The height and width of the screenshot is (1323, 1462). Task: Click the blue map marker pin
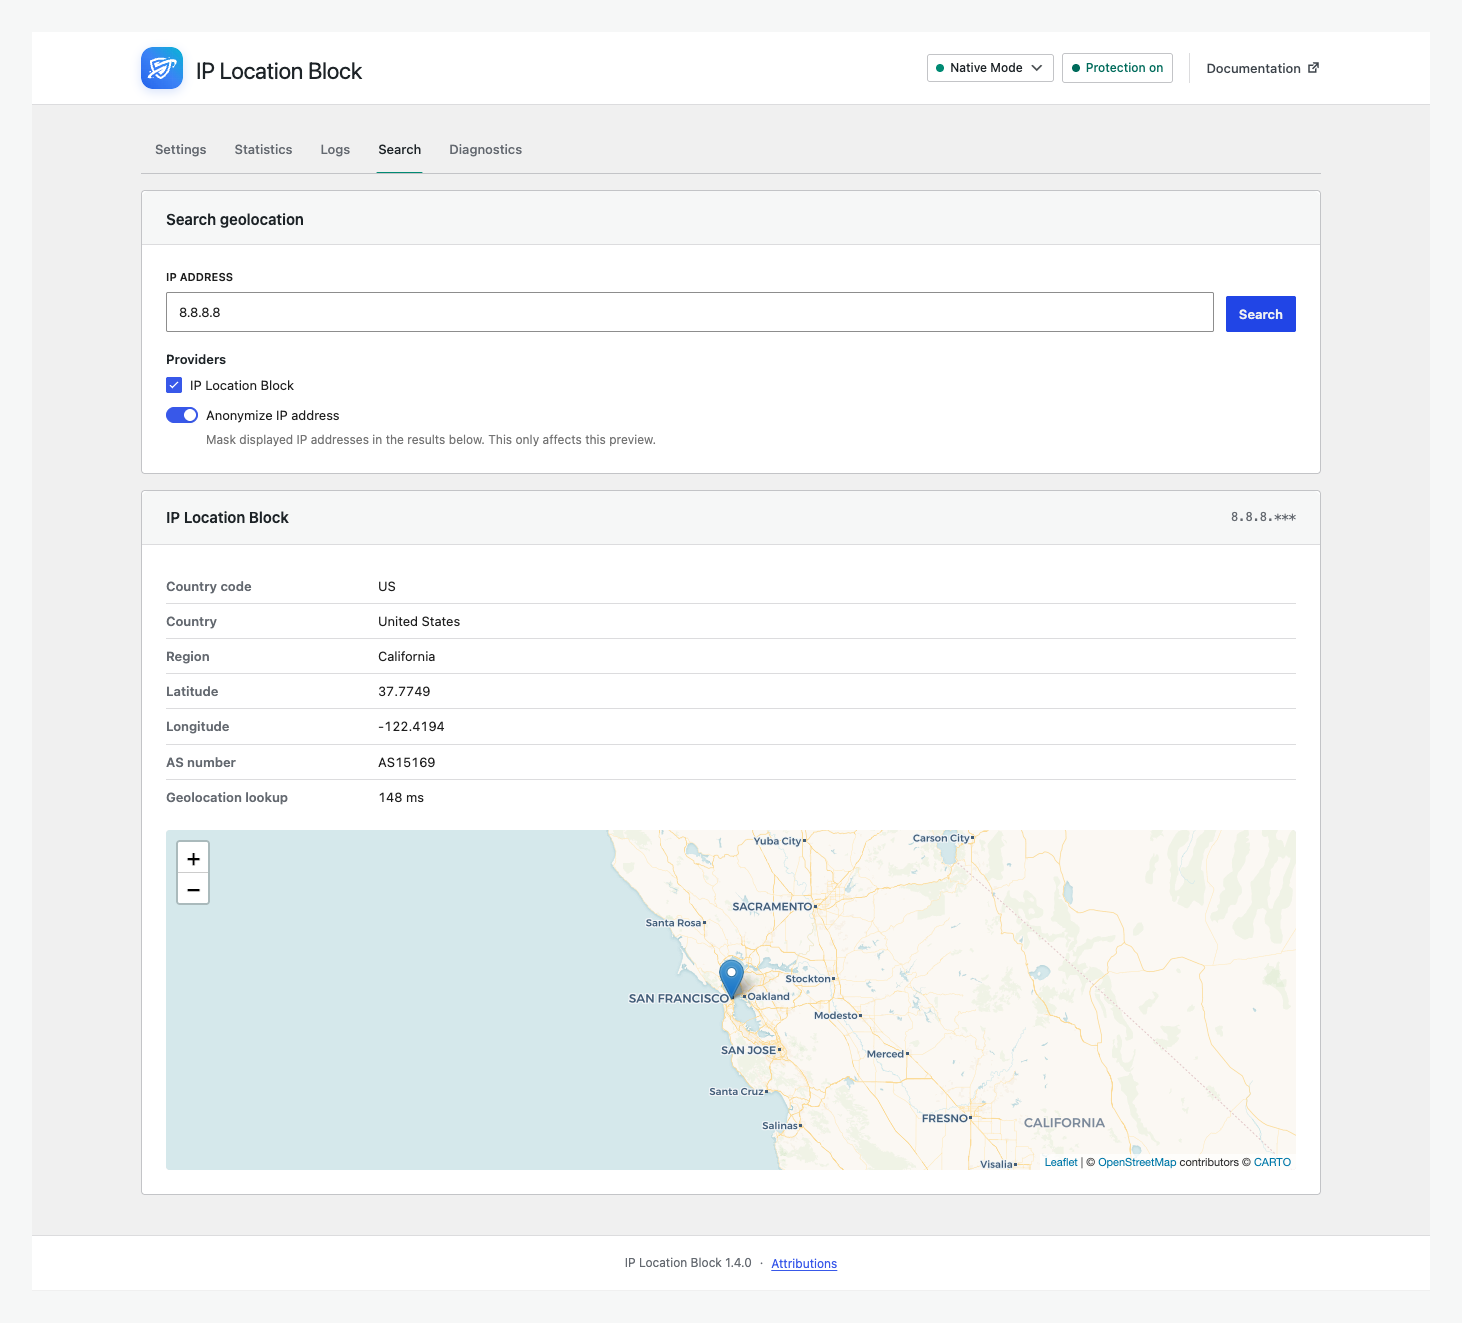click(x=732, y=978)
